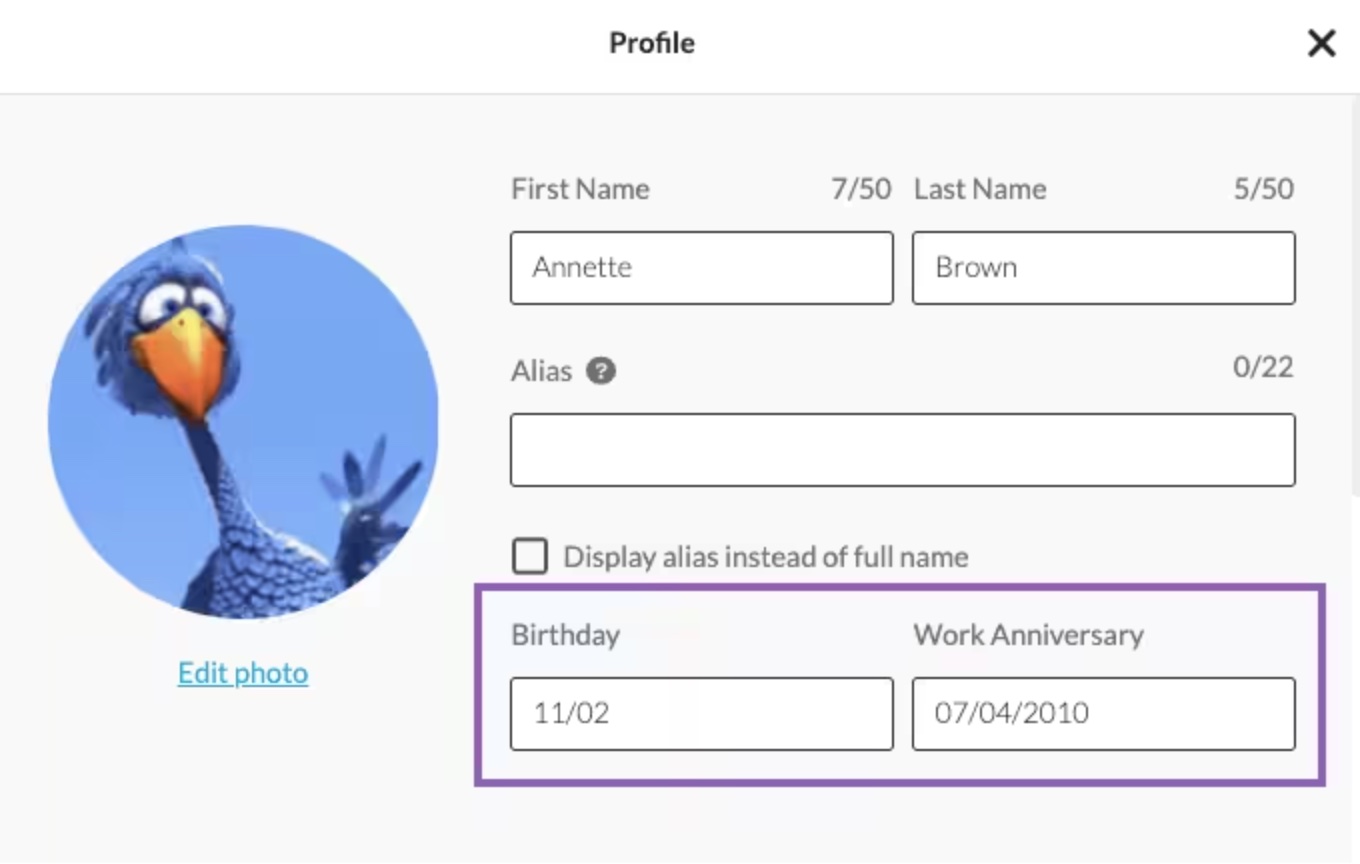Screen dimensions: 1360x864
Task: Enable displaying alias instead of full name
Action: point(529,556)
